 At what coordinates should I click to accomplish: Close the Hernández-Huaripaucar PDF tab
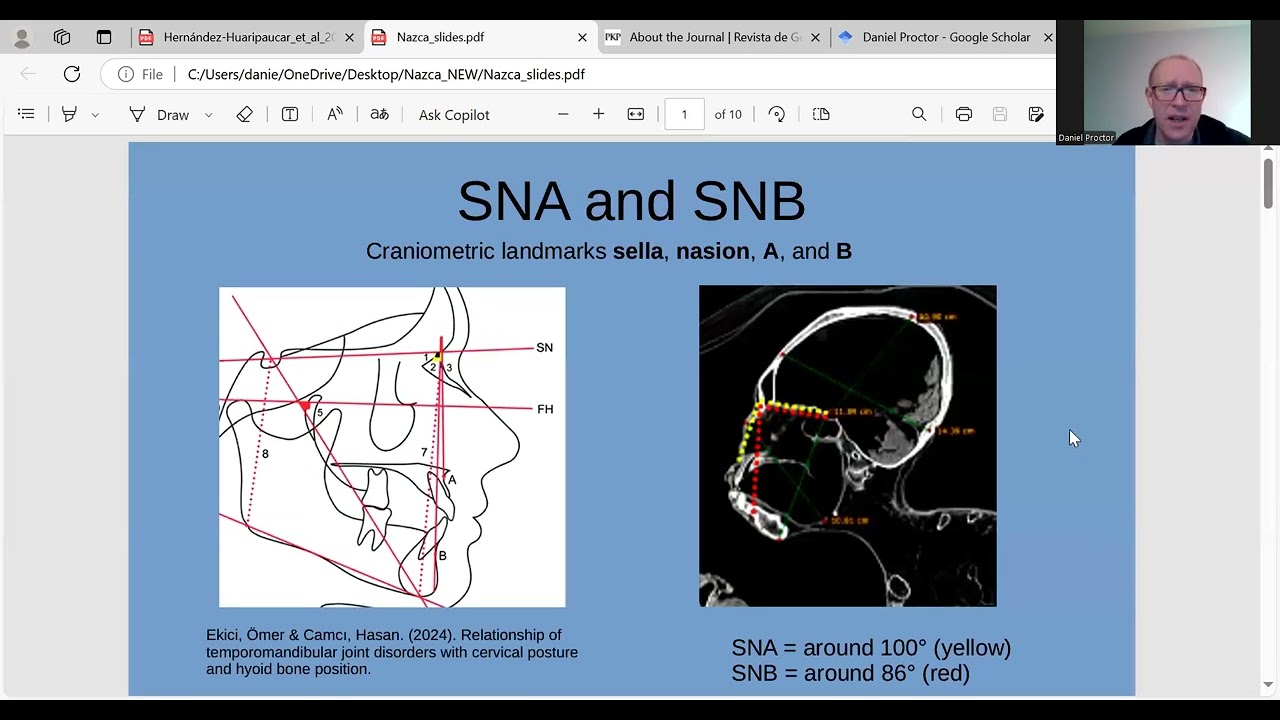349,37
